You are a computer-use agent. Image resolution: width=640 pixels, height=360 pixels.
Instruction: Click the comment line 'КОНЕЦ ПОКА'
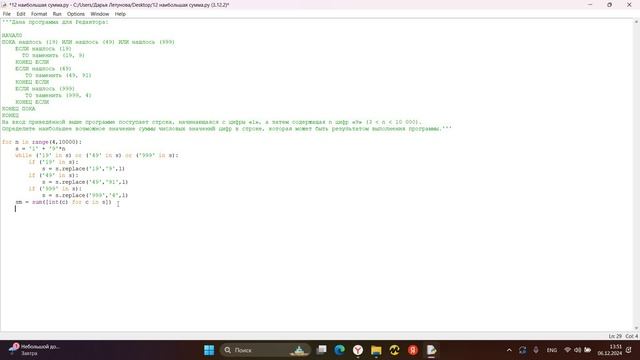click(18, 109)
